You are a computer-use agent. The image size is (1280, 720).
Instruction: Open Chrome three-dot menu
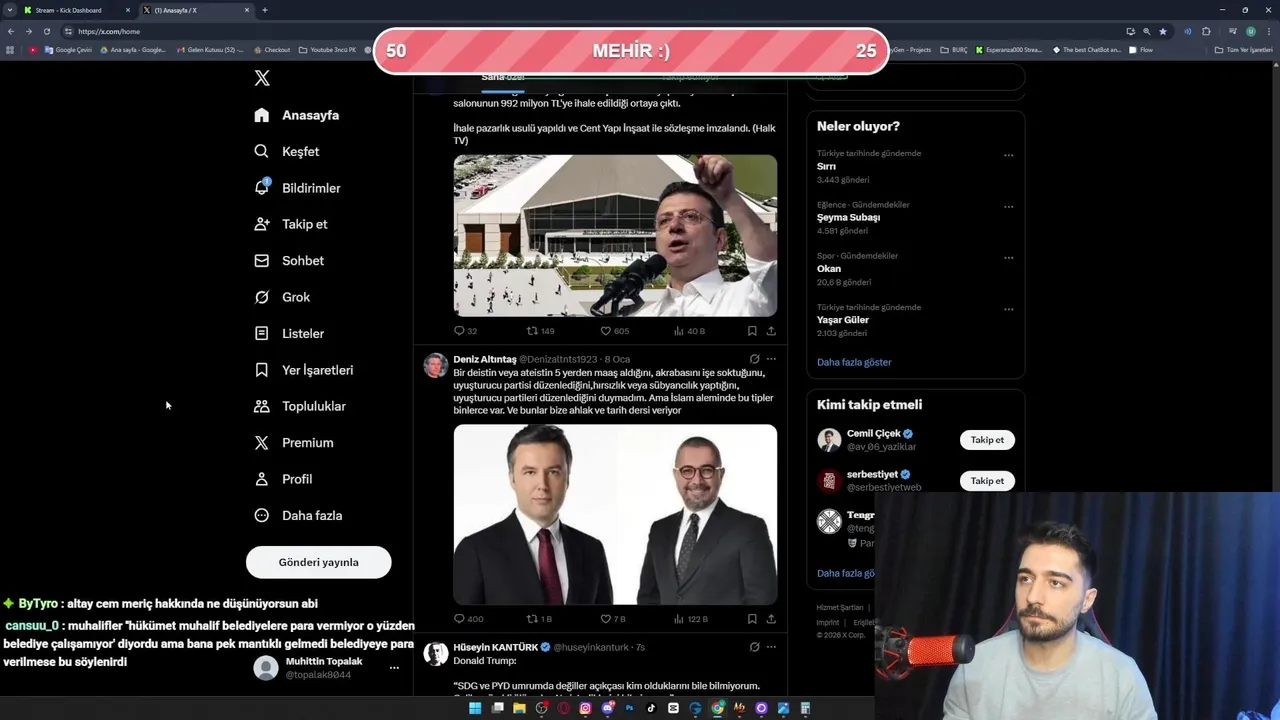(1269, 31)
